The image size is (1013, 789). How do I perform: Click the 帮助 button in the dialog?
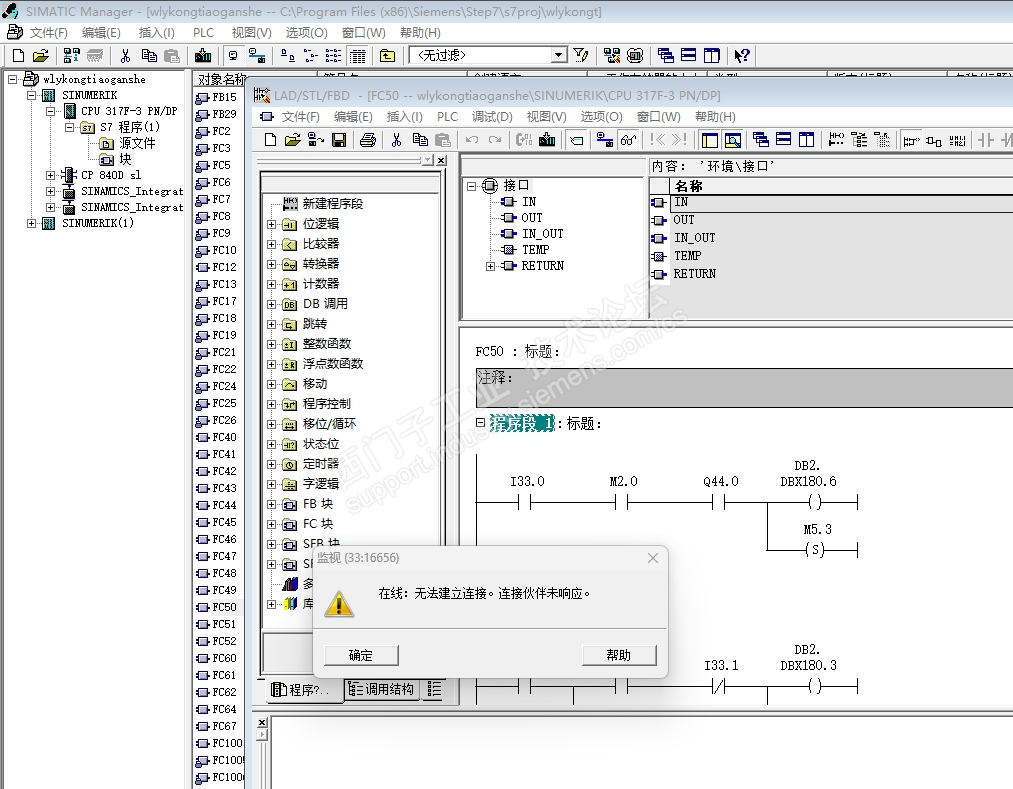tap(618, 655)
